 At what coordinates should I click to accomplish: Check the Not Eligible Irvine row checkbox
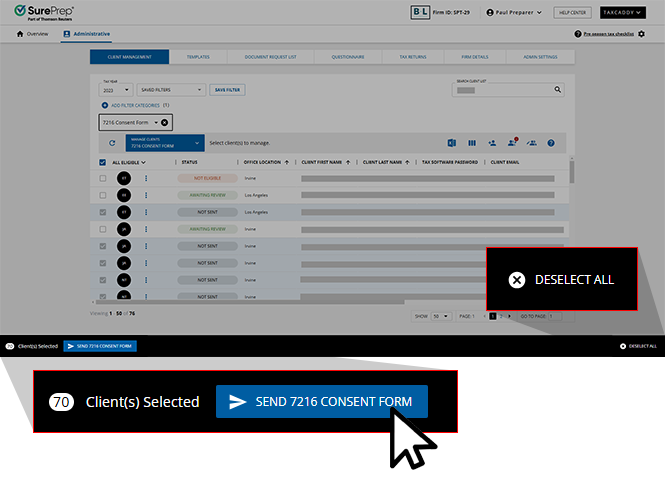[x=103, y=178]
